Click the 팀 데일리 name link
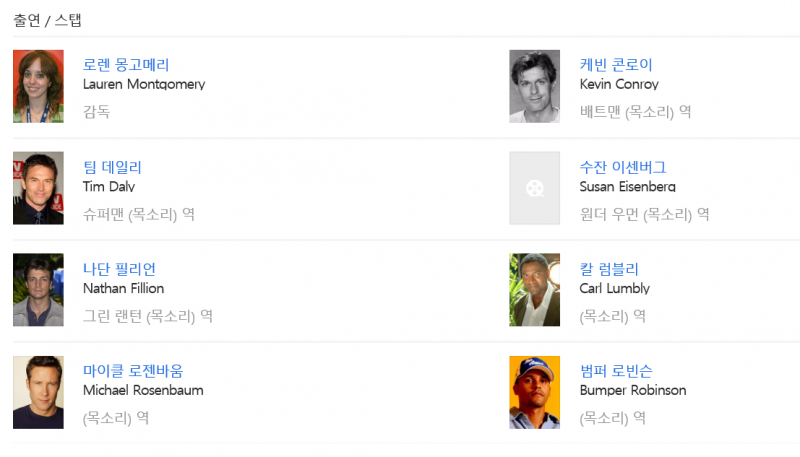Image resolution: width=800 pixels, height=457 pixels. click(x=112, y=167)
